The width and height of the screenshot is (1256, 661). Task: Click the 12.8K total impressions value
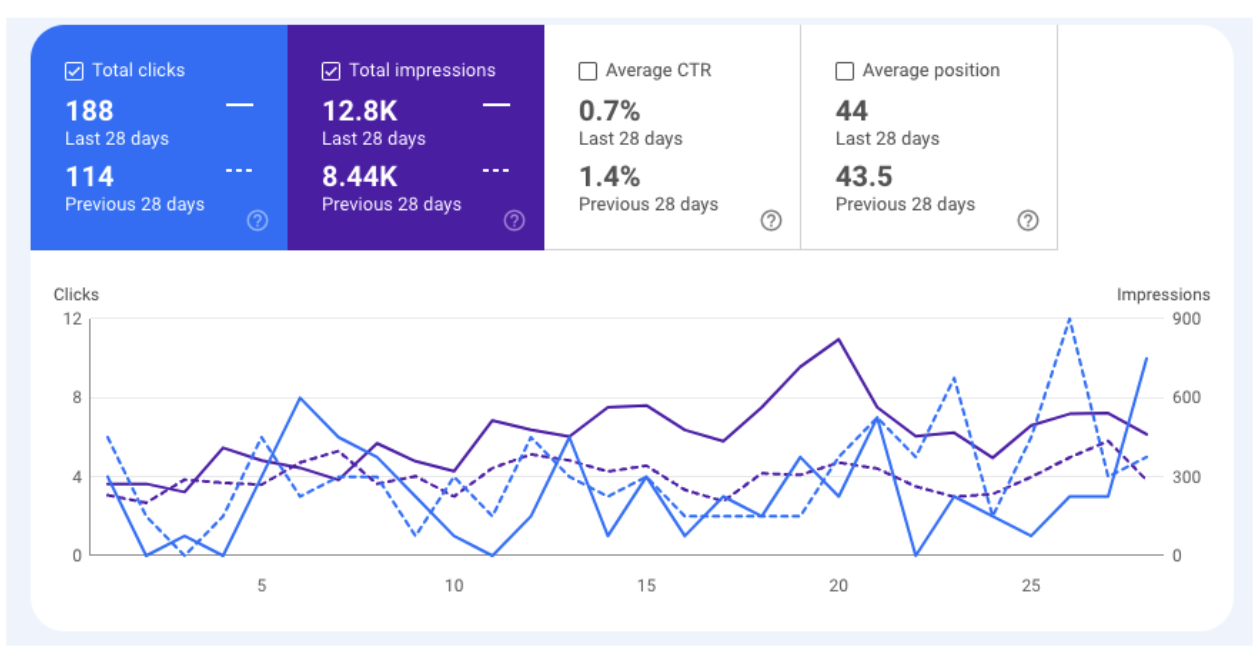coord(359,111)
